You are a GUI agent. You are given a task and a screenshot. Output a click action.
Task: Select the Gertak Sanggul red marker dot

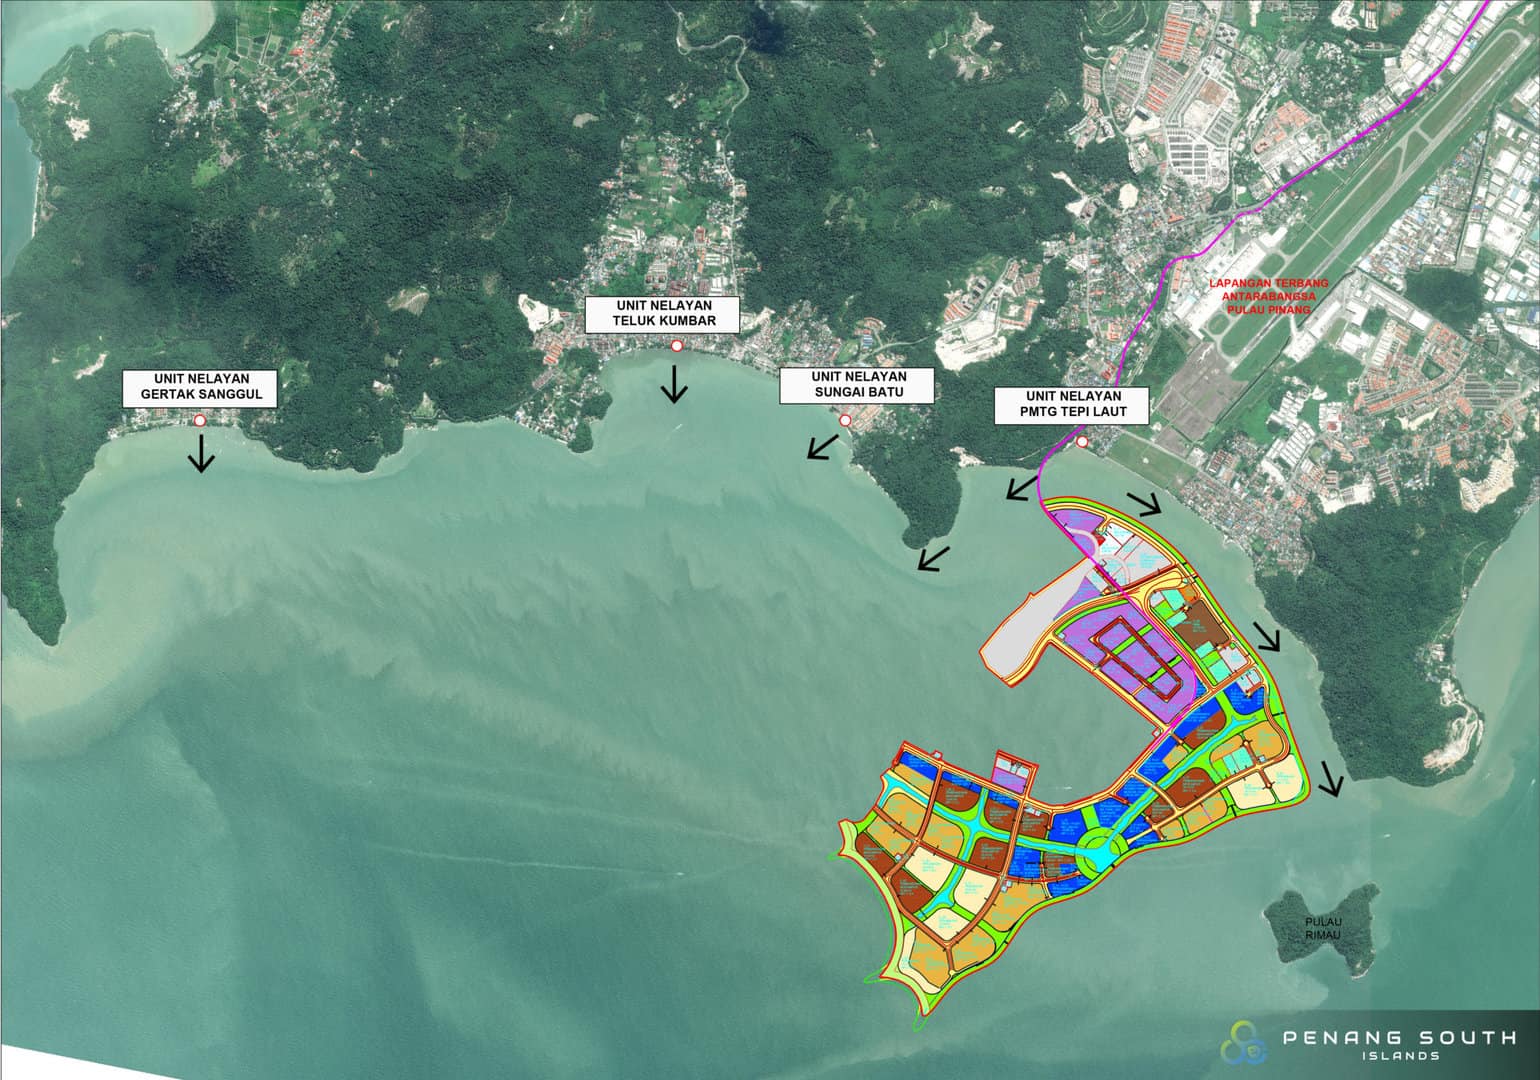200,422
